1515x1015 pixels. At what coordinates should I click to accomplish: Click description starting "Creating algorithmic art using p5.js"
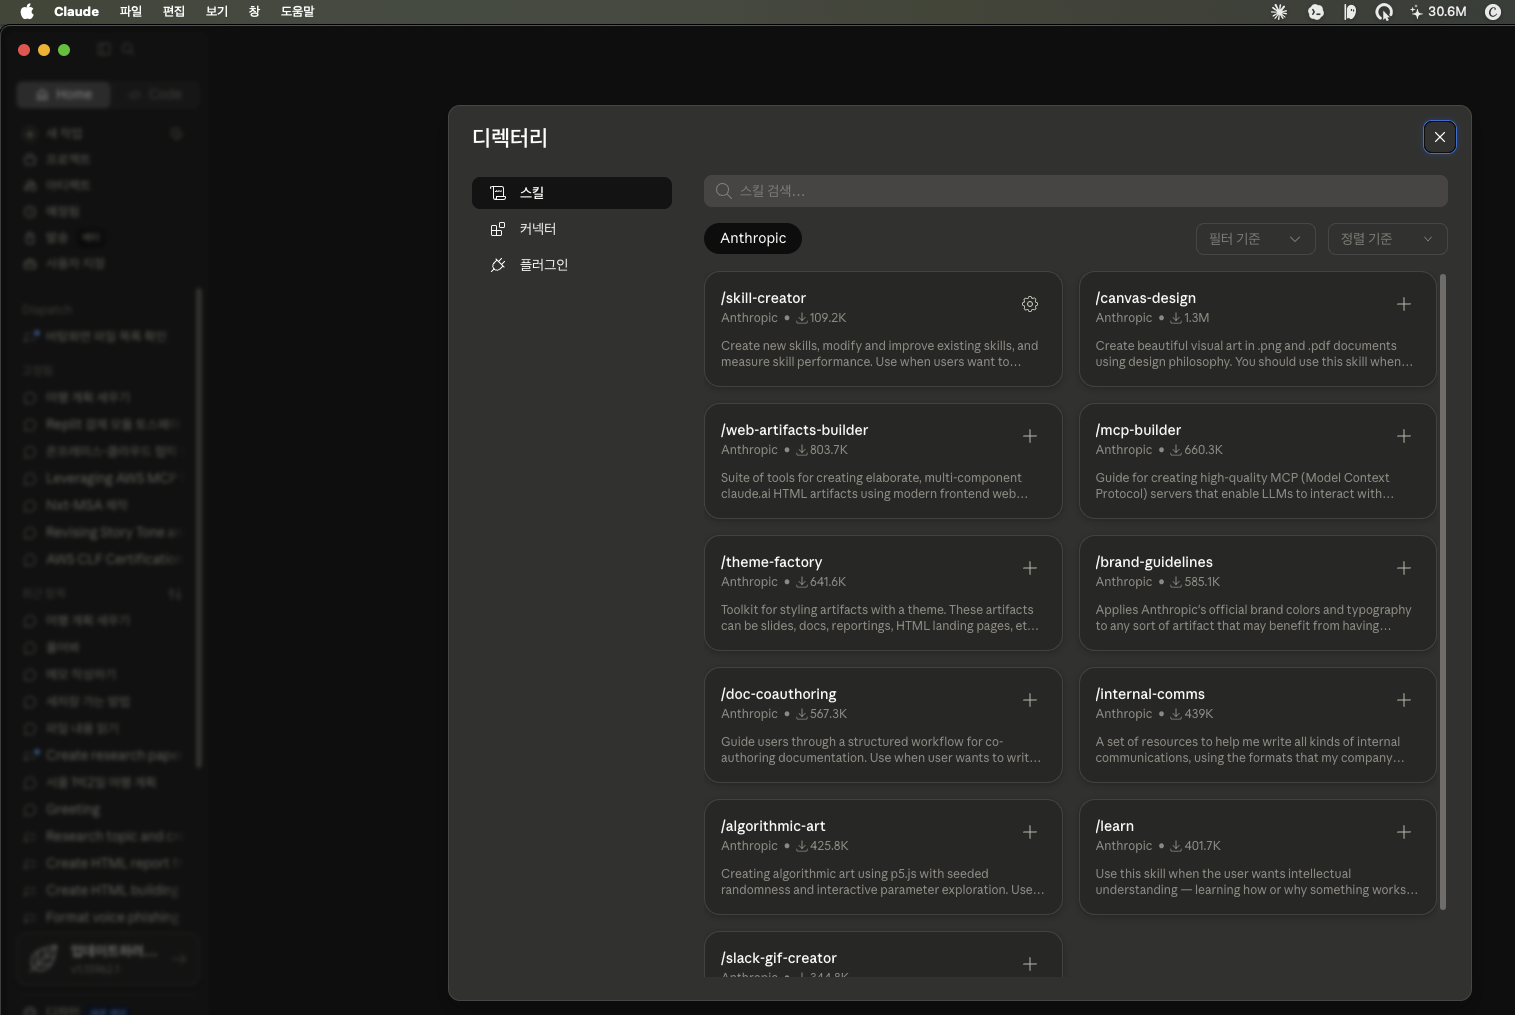[x=883, y=882]
